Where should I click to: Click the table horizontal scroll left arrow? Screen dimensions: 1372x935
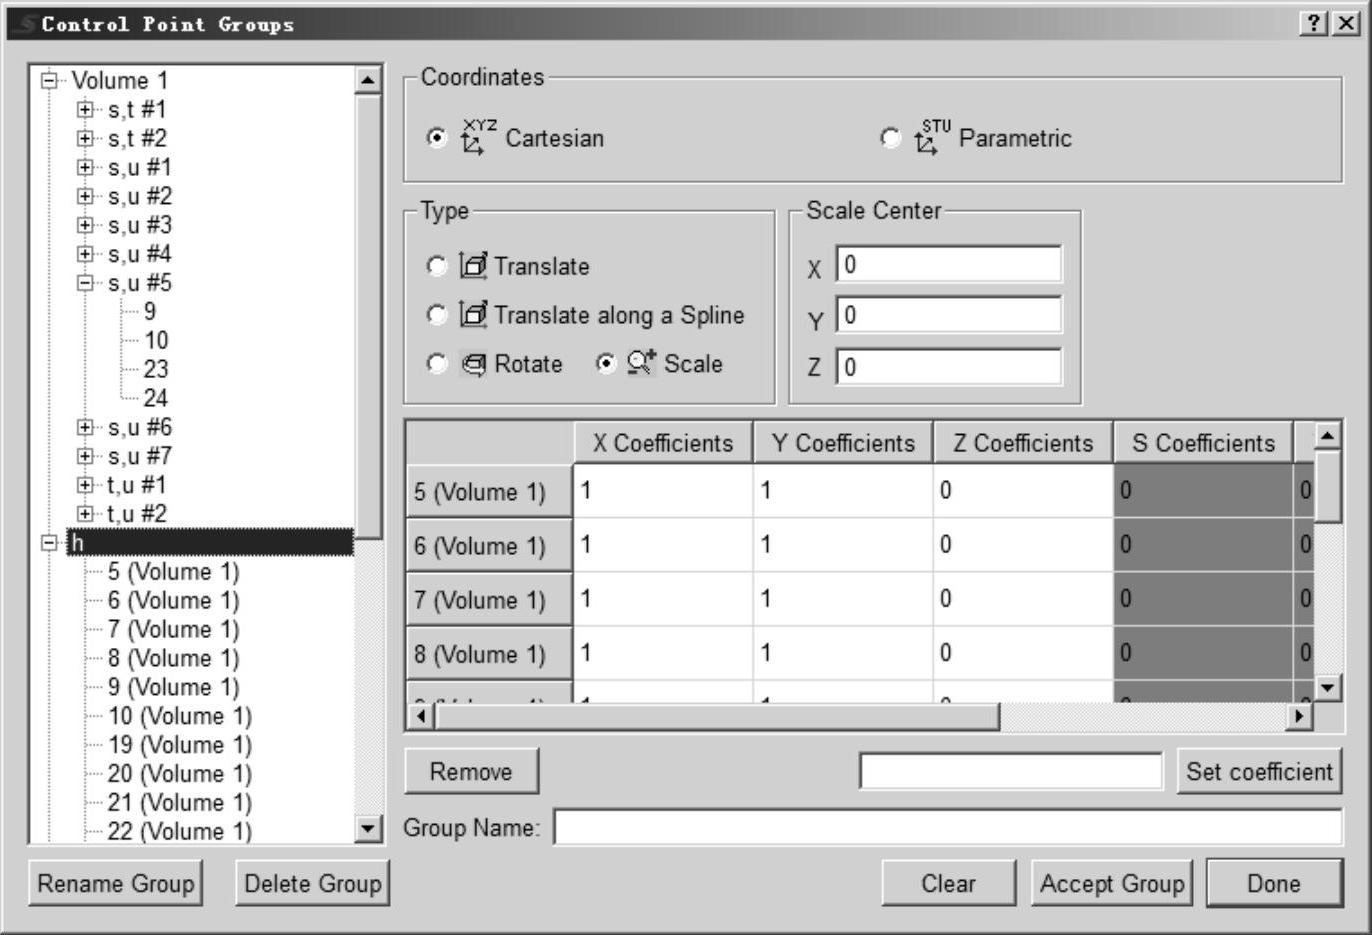pos(420,716)
